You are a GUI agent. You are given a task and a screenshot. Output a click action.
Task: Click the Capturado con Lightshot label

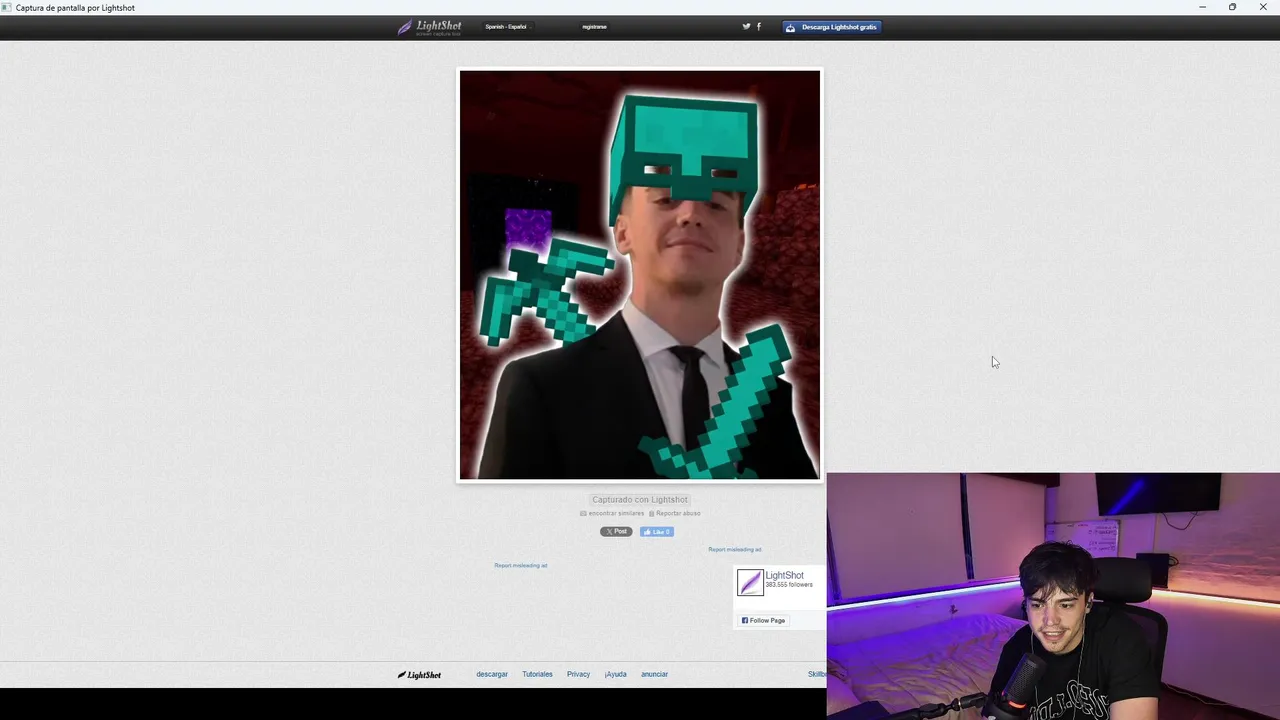[x=640, y=500]
